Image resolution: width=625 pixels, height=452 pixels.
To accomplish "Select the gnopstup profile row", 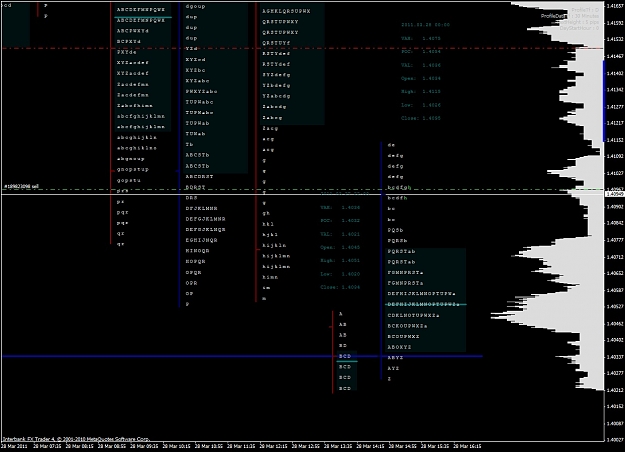I will [133, 169].
